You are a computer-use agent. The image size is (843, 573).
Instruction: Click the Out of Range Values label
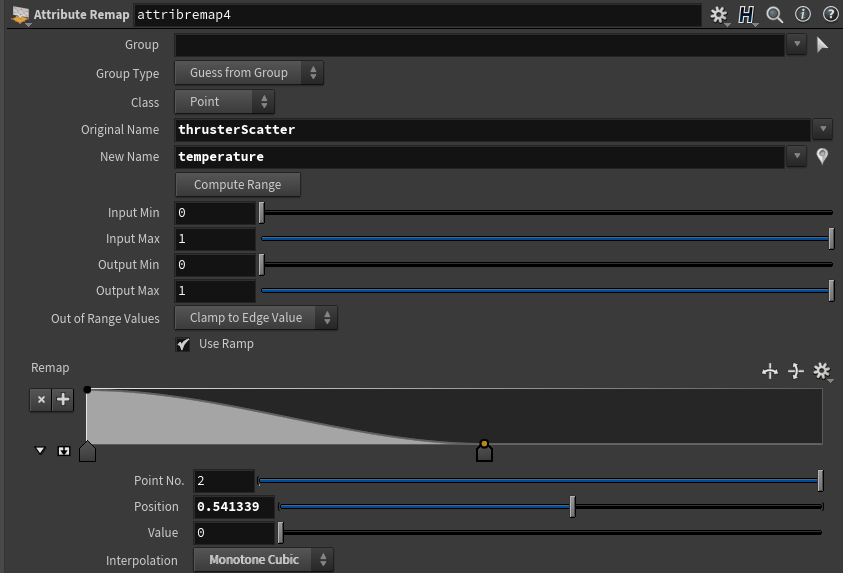pyautogui.click(x=105, y=318)
